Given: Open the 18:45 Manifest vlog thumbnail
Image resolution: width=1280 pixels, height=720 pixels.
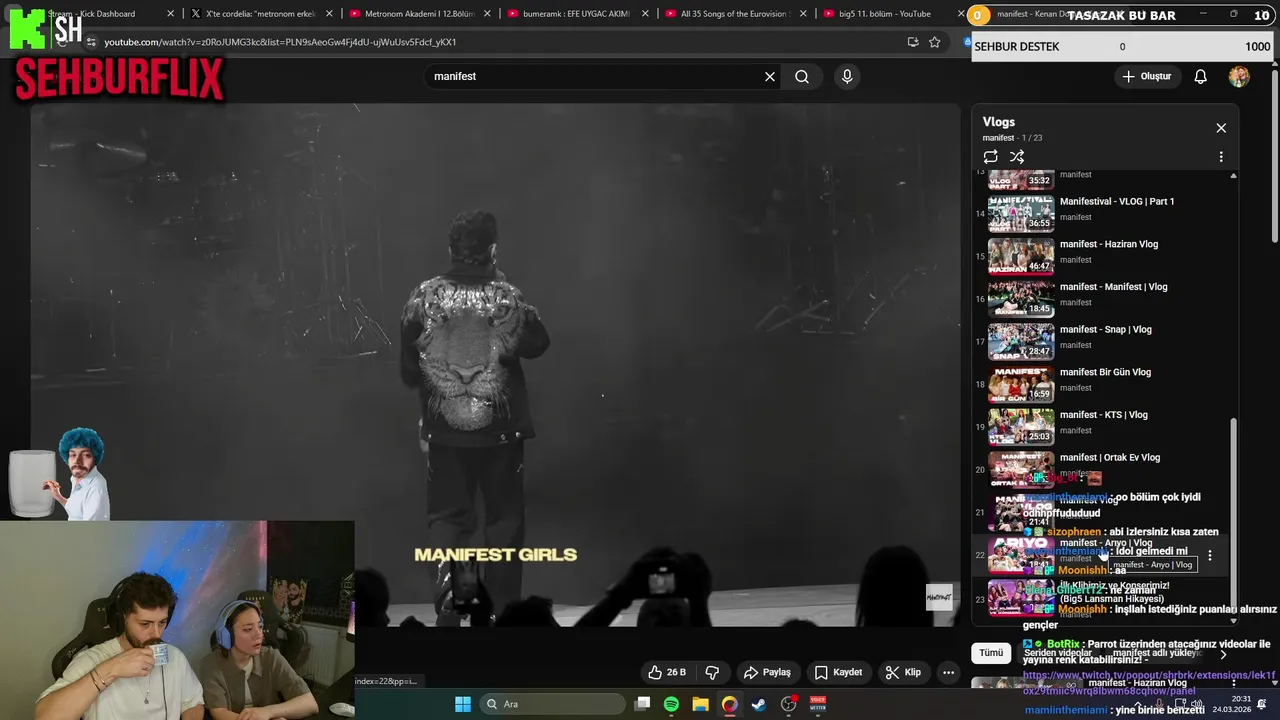Looking at the screenshot, I should tap(1021, 298).
